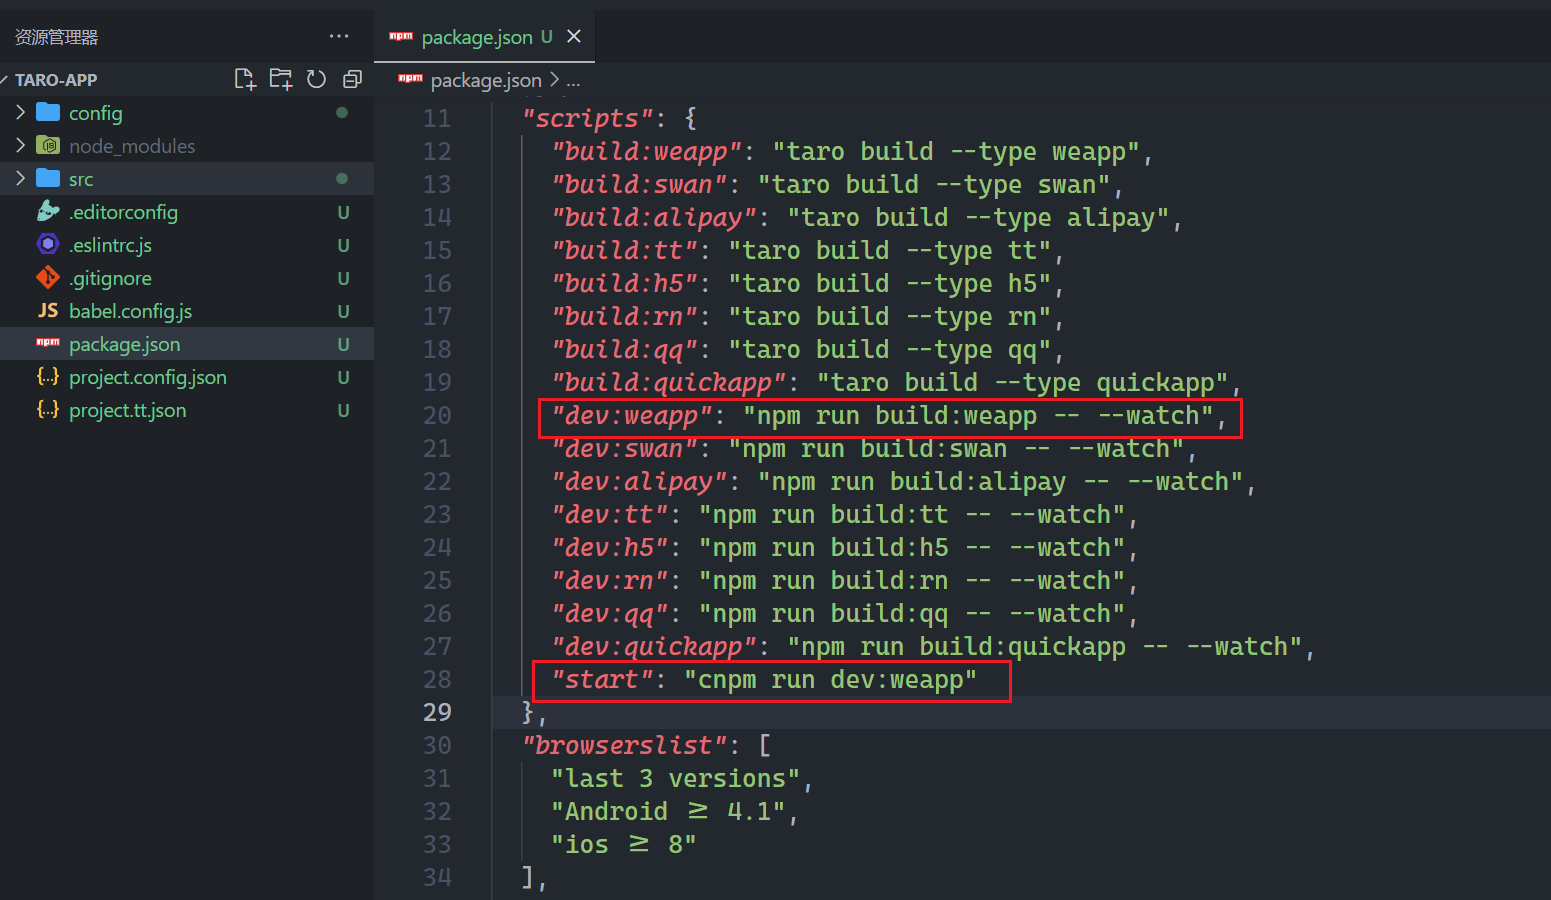
Task: Click the "scripts" key in the editor
Action: (588, 118)
